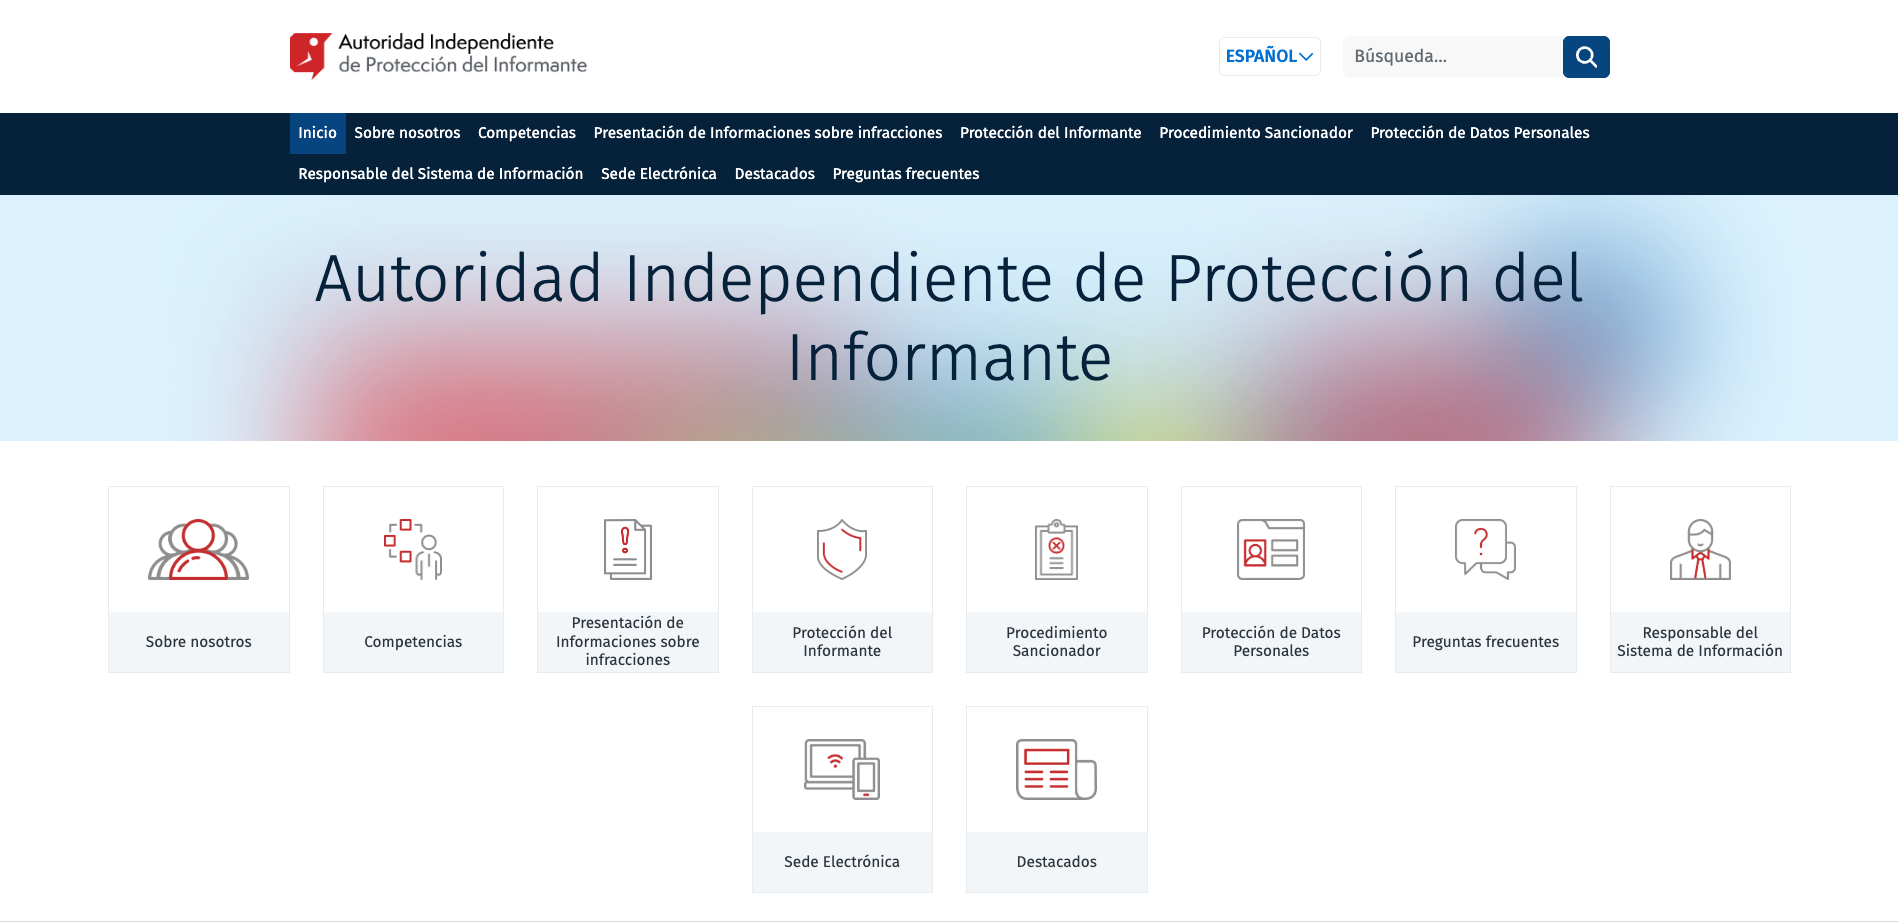Click the Procedimiento Sancionador clipboard icon
The image size is (1898, 922).
click(x=1056, y=549)
